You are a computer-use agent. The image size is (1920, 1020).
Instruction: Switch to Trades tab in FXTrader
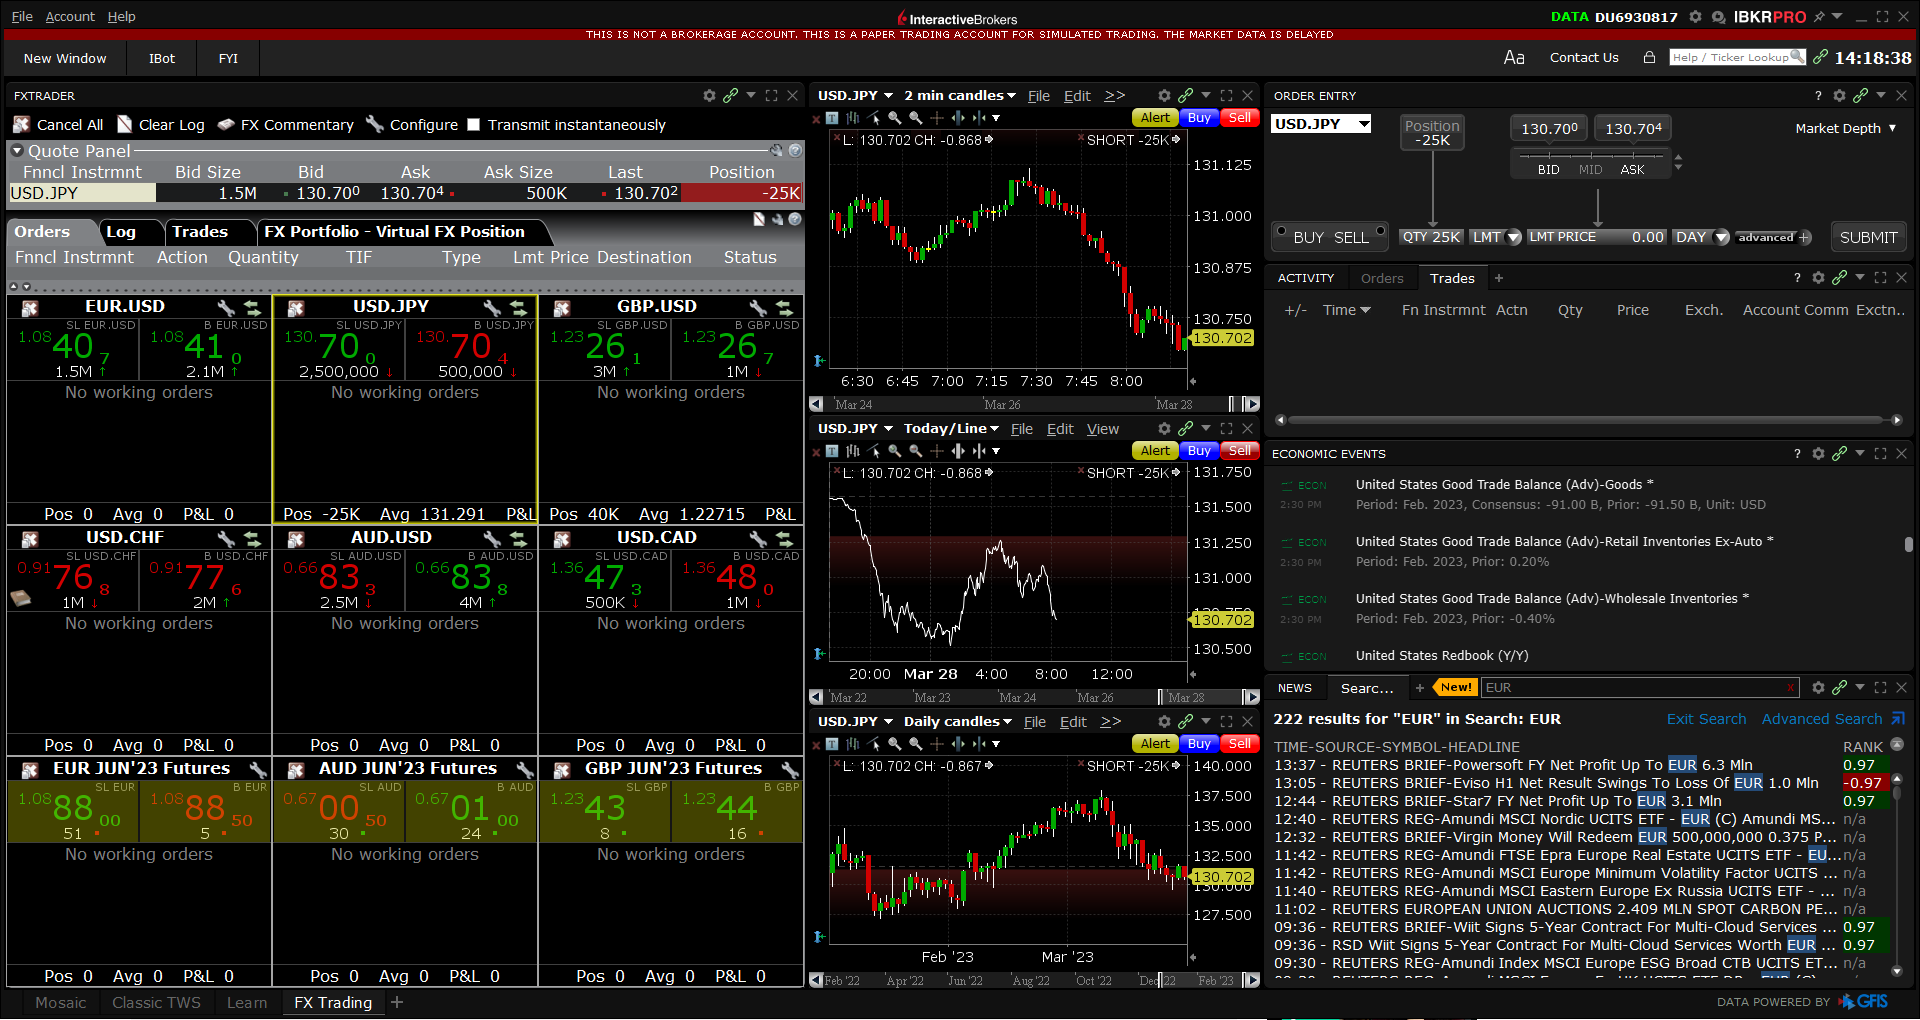tap(200, 232)
